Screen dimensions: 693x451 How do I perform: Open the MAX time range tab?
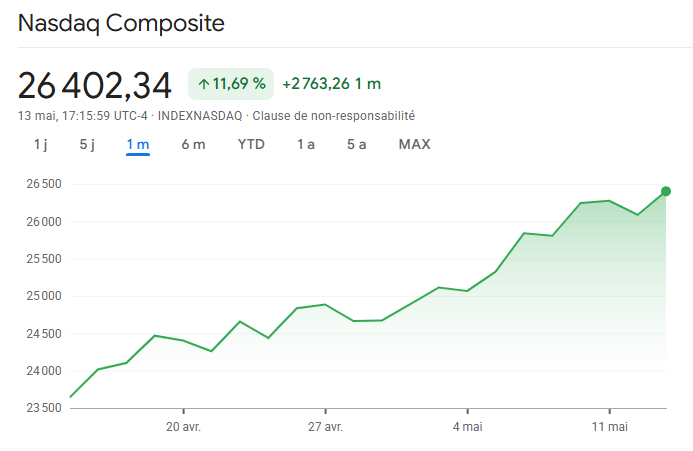click(415, 145)
